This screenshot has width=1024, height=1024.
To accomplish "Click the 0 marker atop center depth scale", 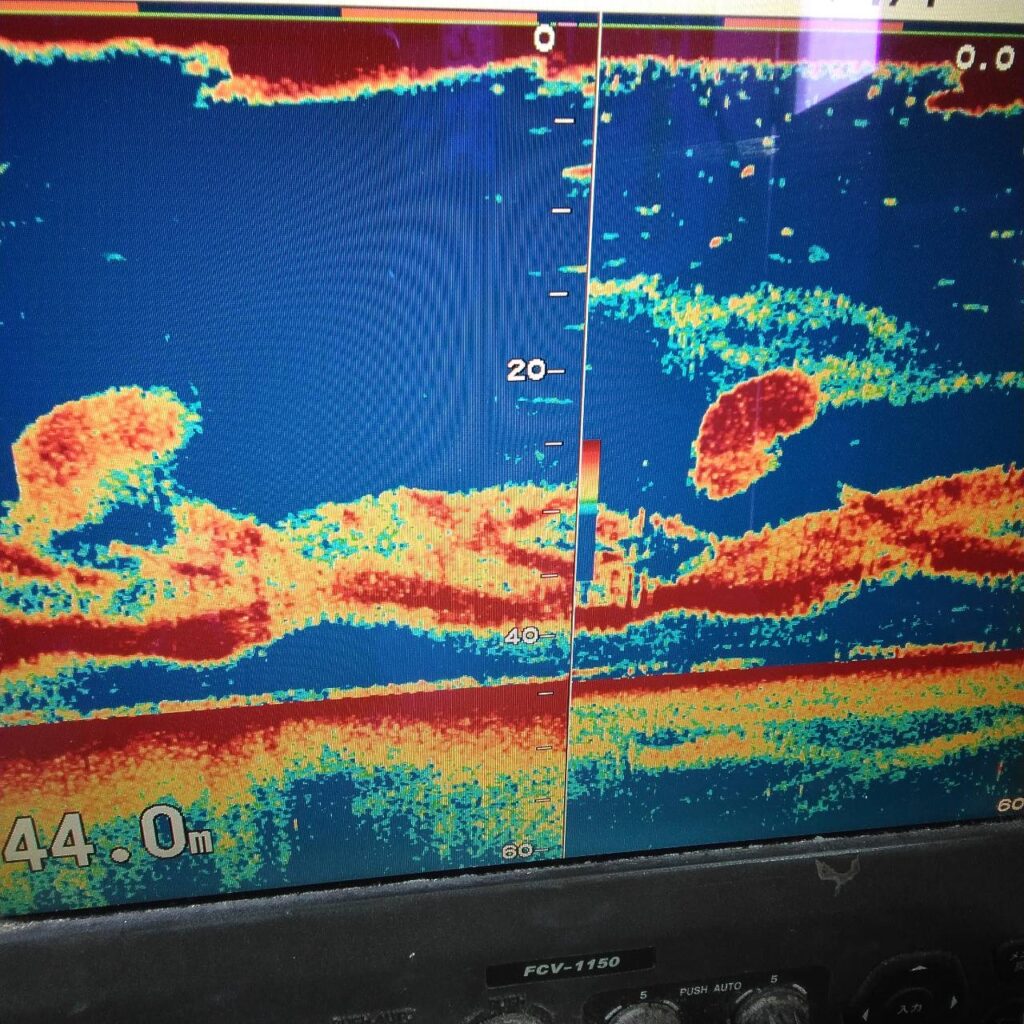I will 544,38.
